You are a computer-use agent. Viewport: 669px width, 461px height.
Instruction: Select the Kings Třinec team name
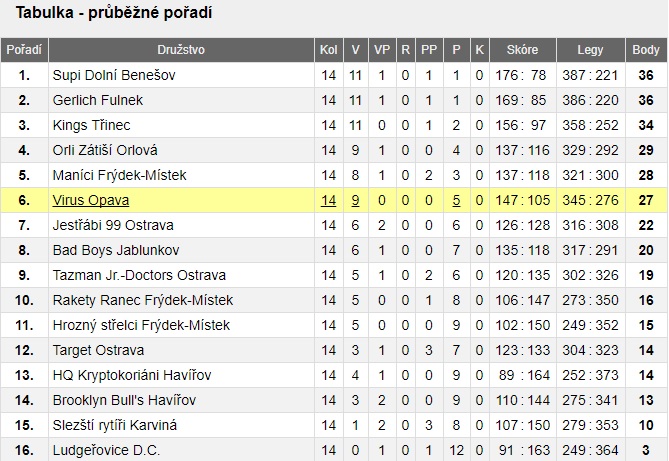click(x=91, y=125)
